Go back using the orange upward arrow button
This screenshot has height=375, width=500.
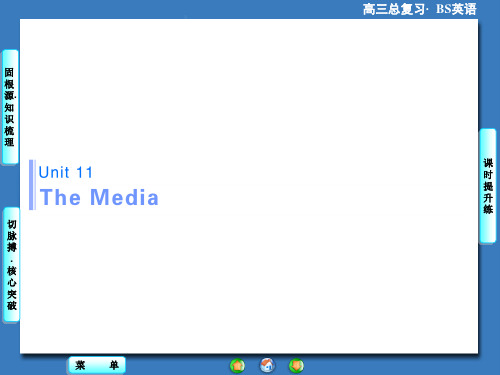[x=237, y=366]
